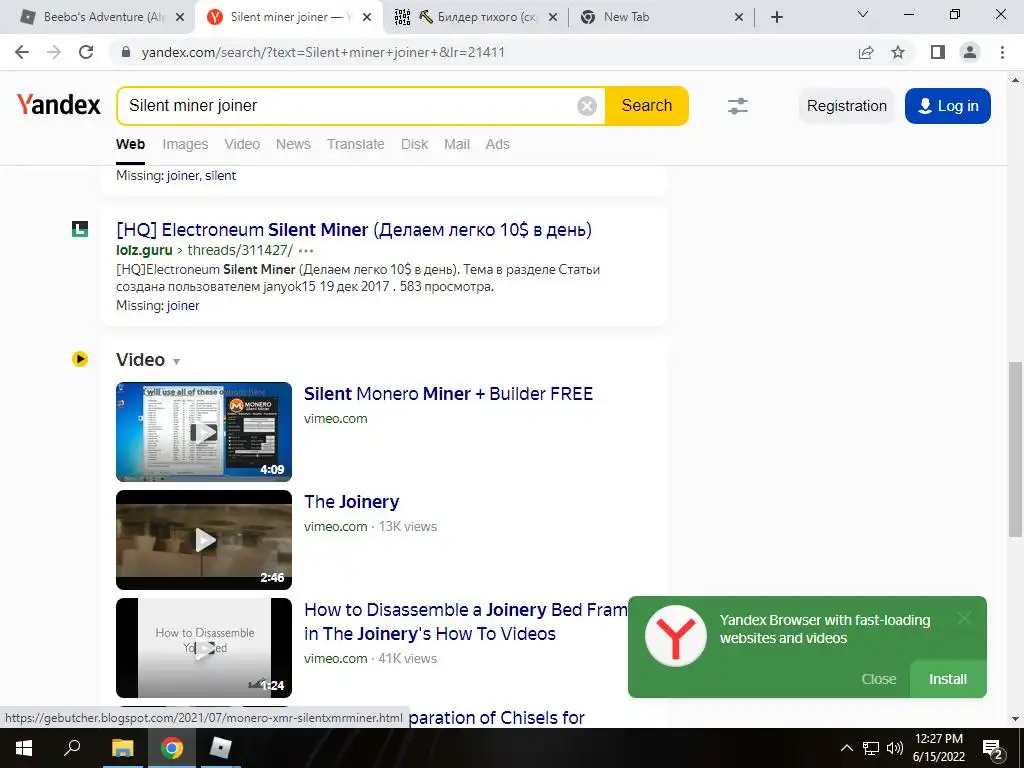Open network status tray icon

click(871, 748)
